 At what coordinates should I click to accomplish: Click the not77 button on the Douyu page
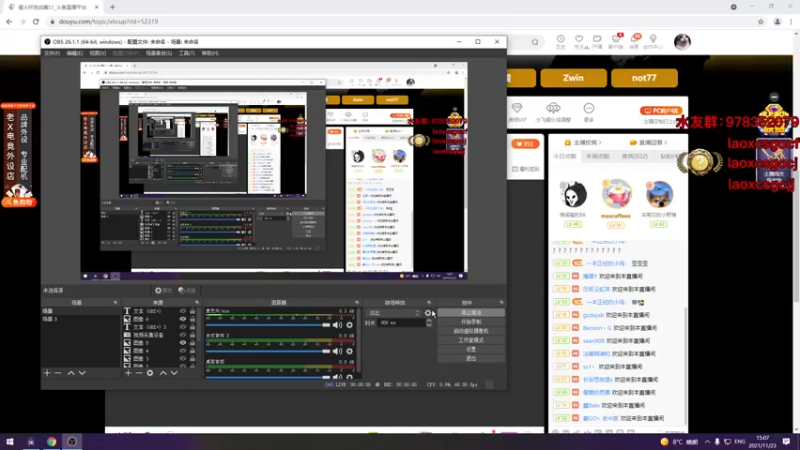644,78
